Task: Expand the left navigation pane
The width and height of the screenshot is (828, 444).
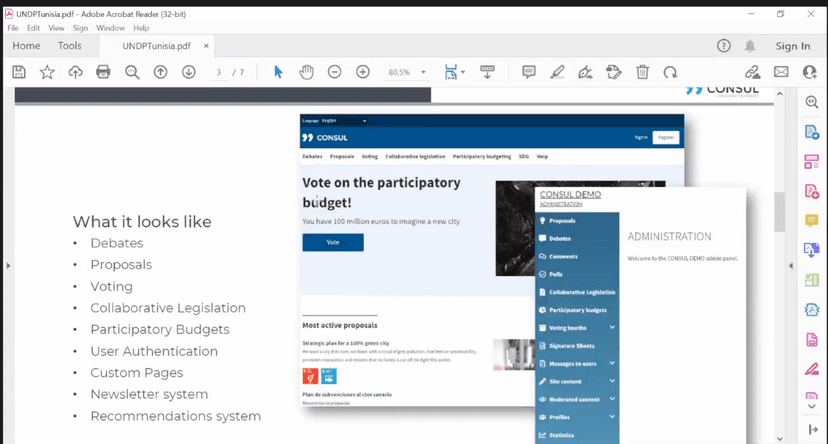Action: (x=8, y=266)
